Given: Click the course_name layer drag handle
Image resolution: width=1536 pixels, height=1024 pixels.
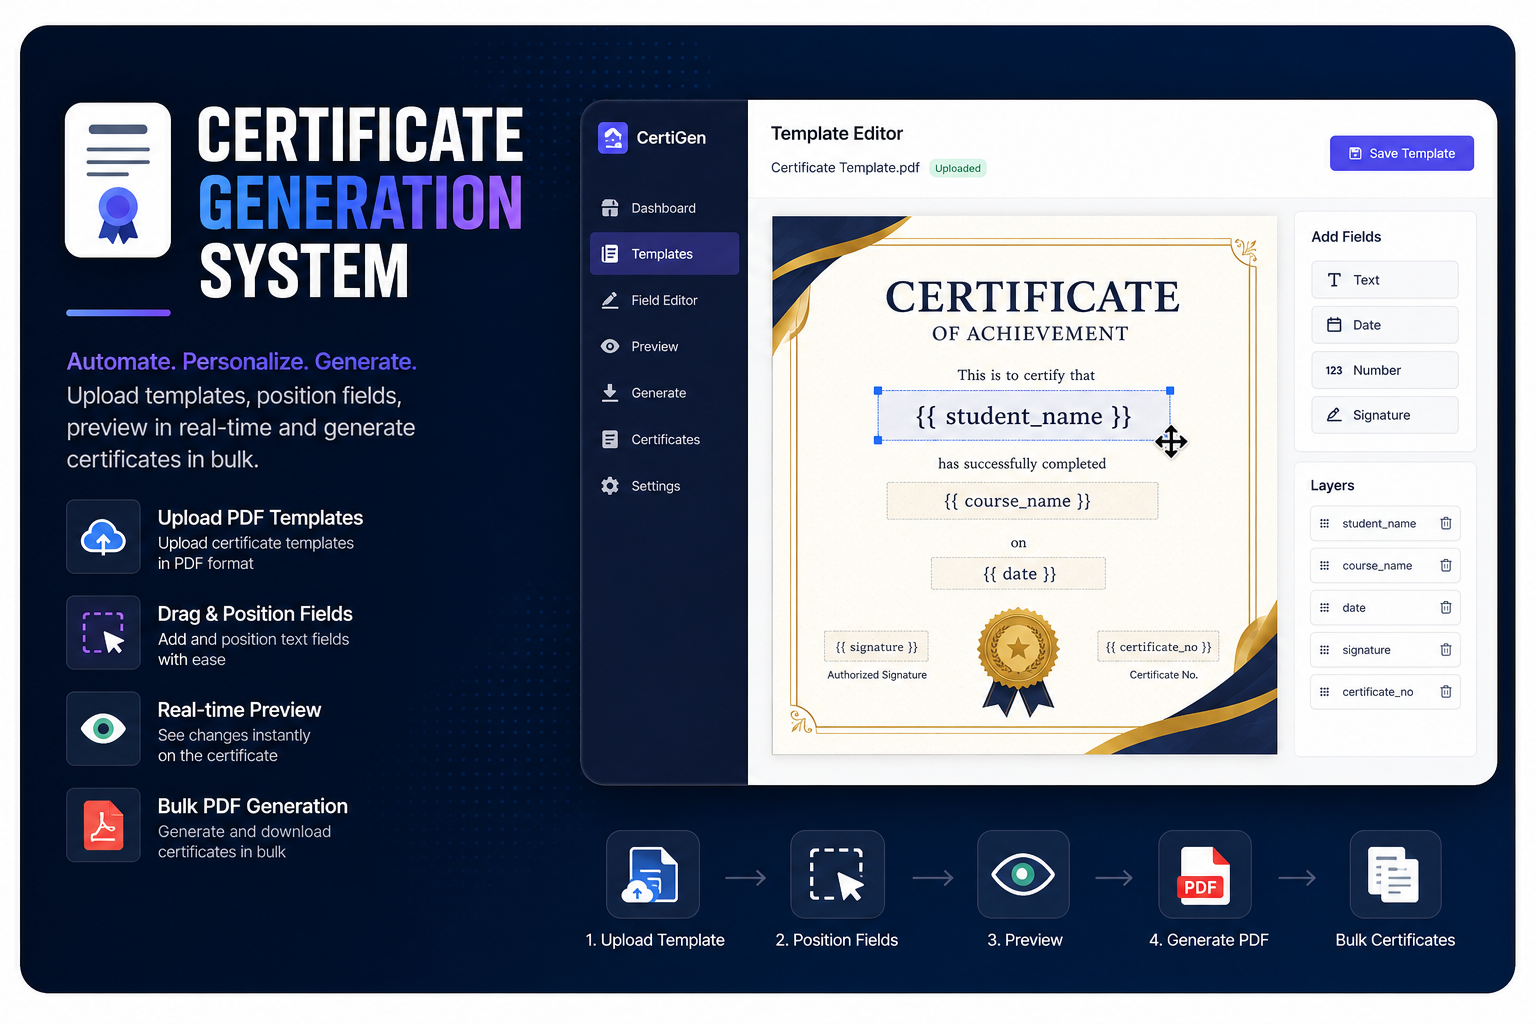Looking at the screenshot, I should [x=1324, y=565].
